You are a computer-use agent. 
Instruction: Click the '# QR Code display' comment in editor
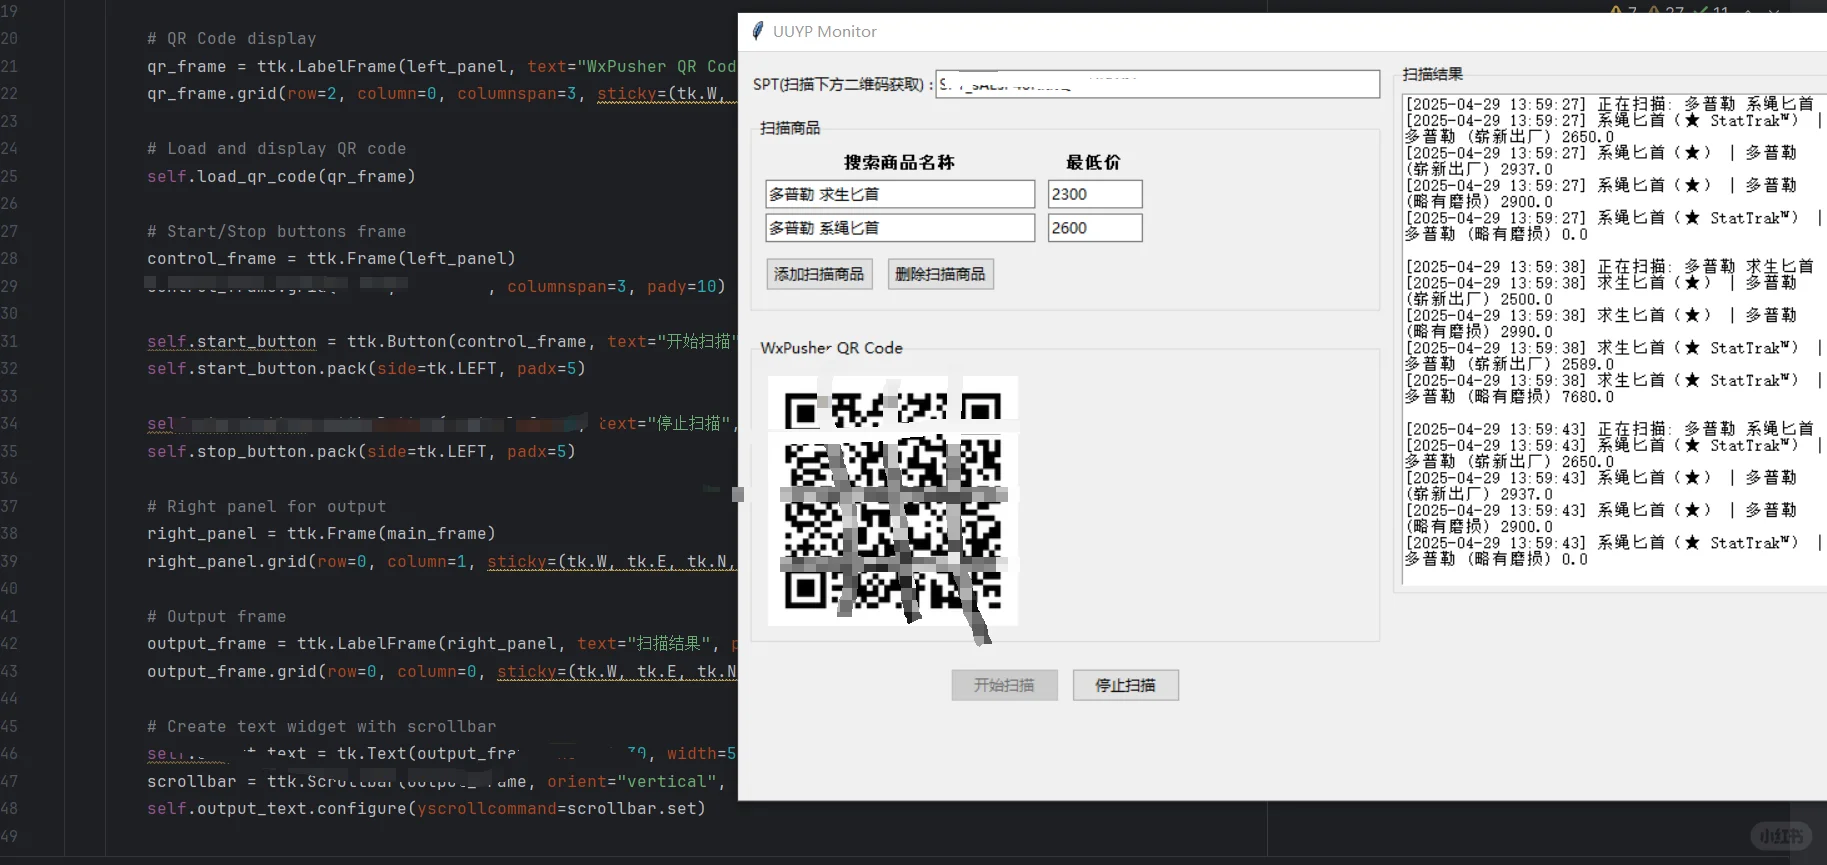tap(232, 39)
